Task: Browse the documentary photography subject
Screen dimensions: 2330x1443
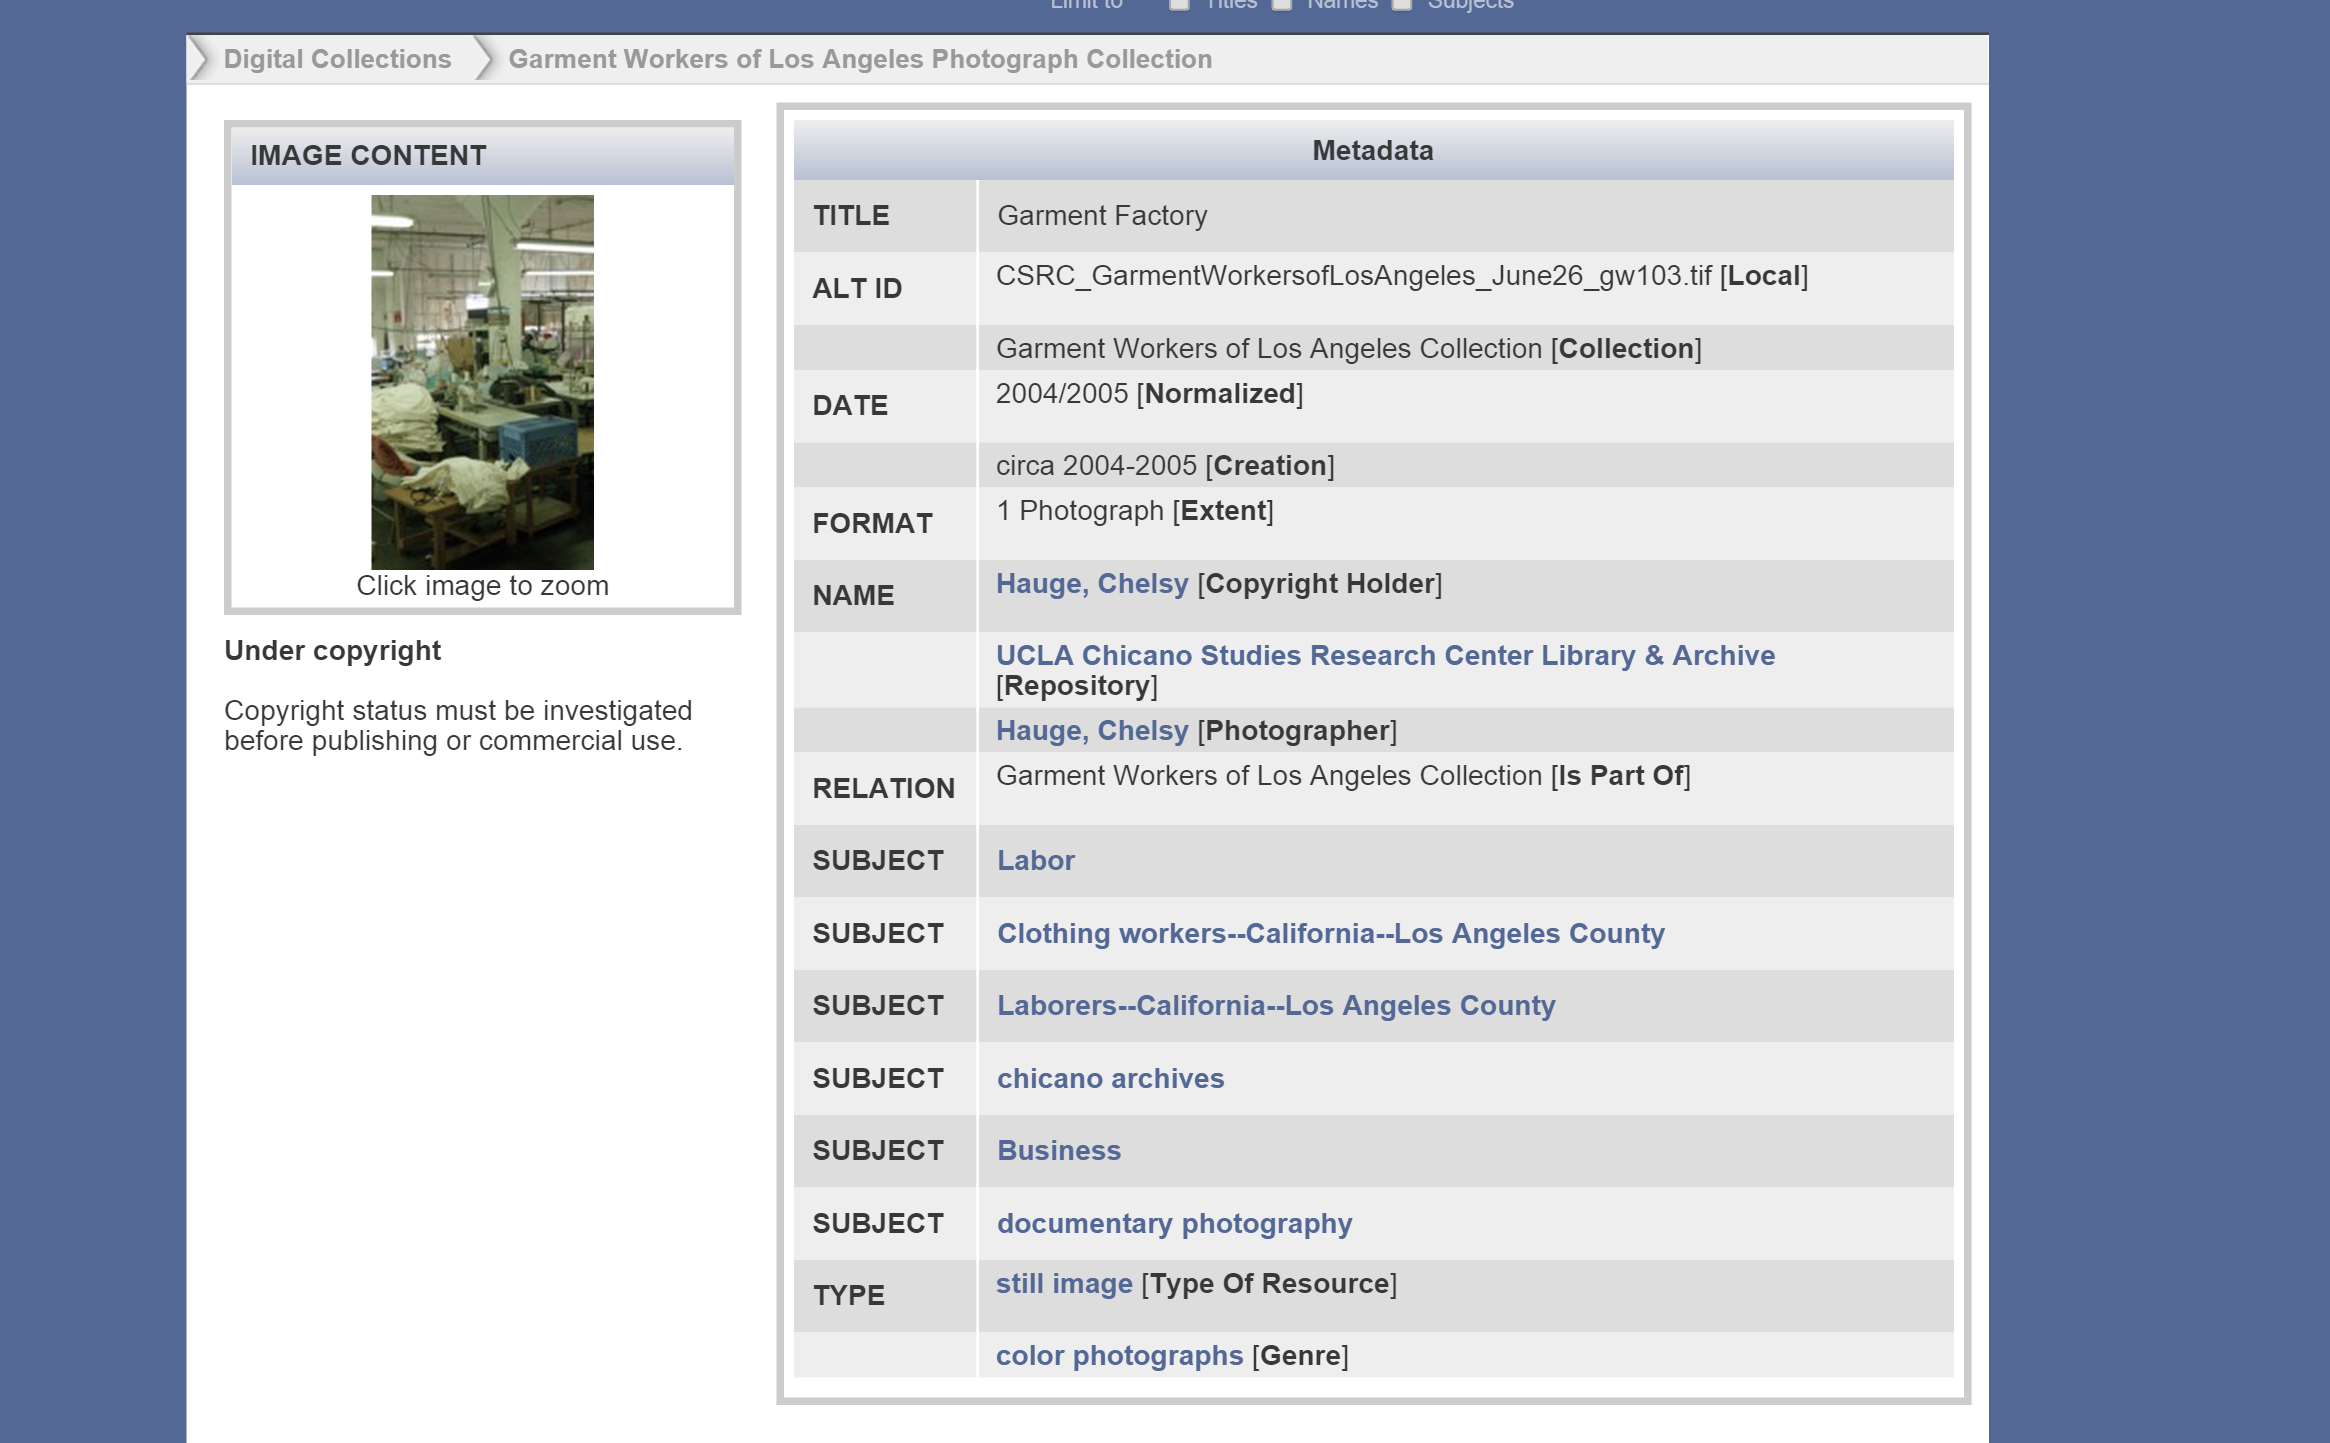Action: (1174, 1224)
